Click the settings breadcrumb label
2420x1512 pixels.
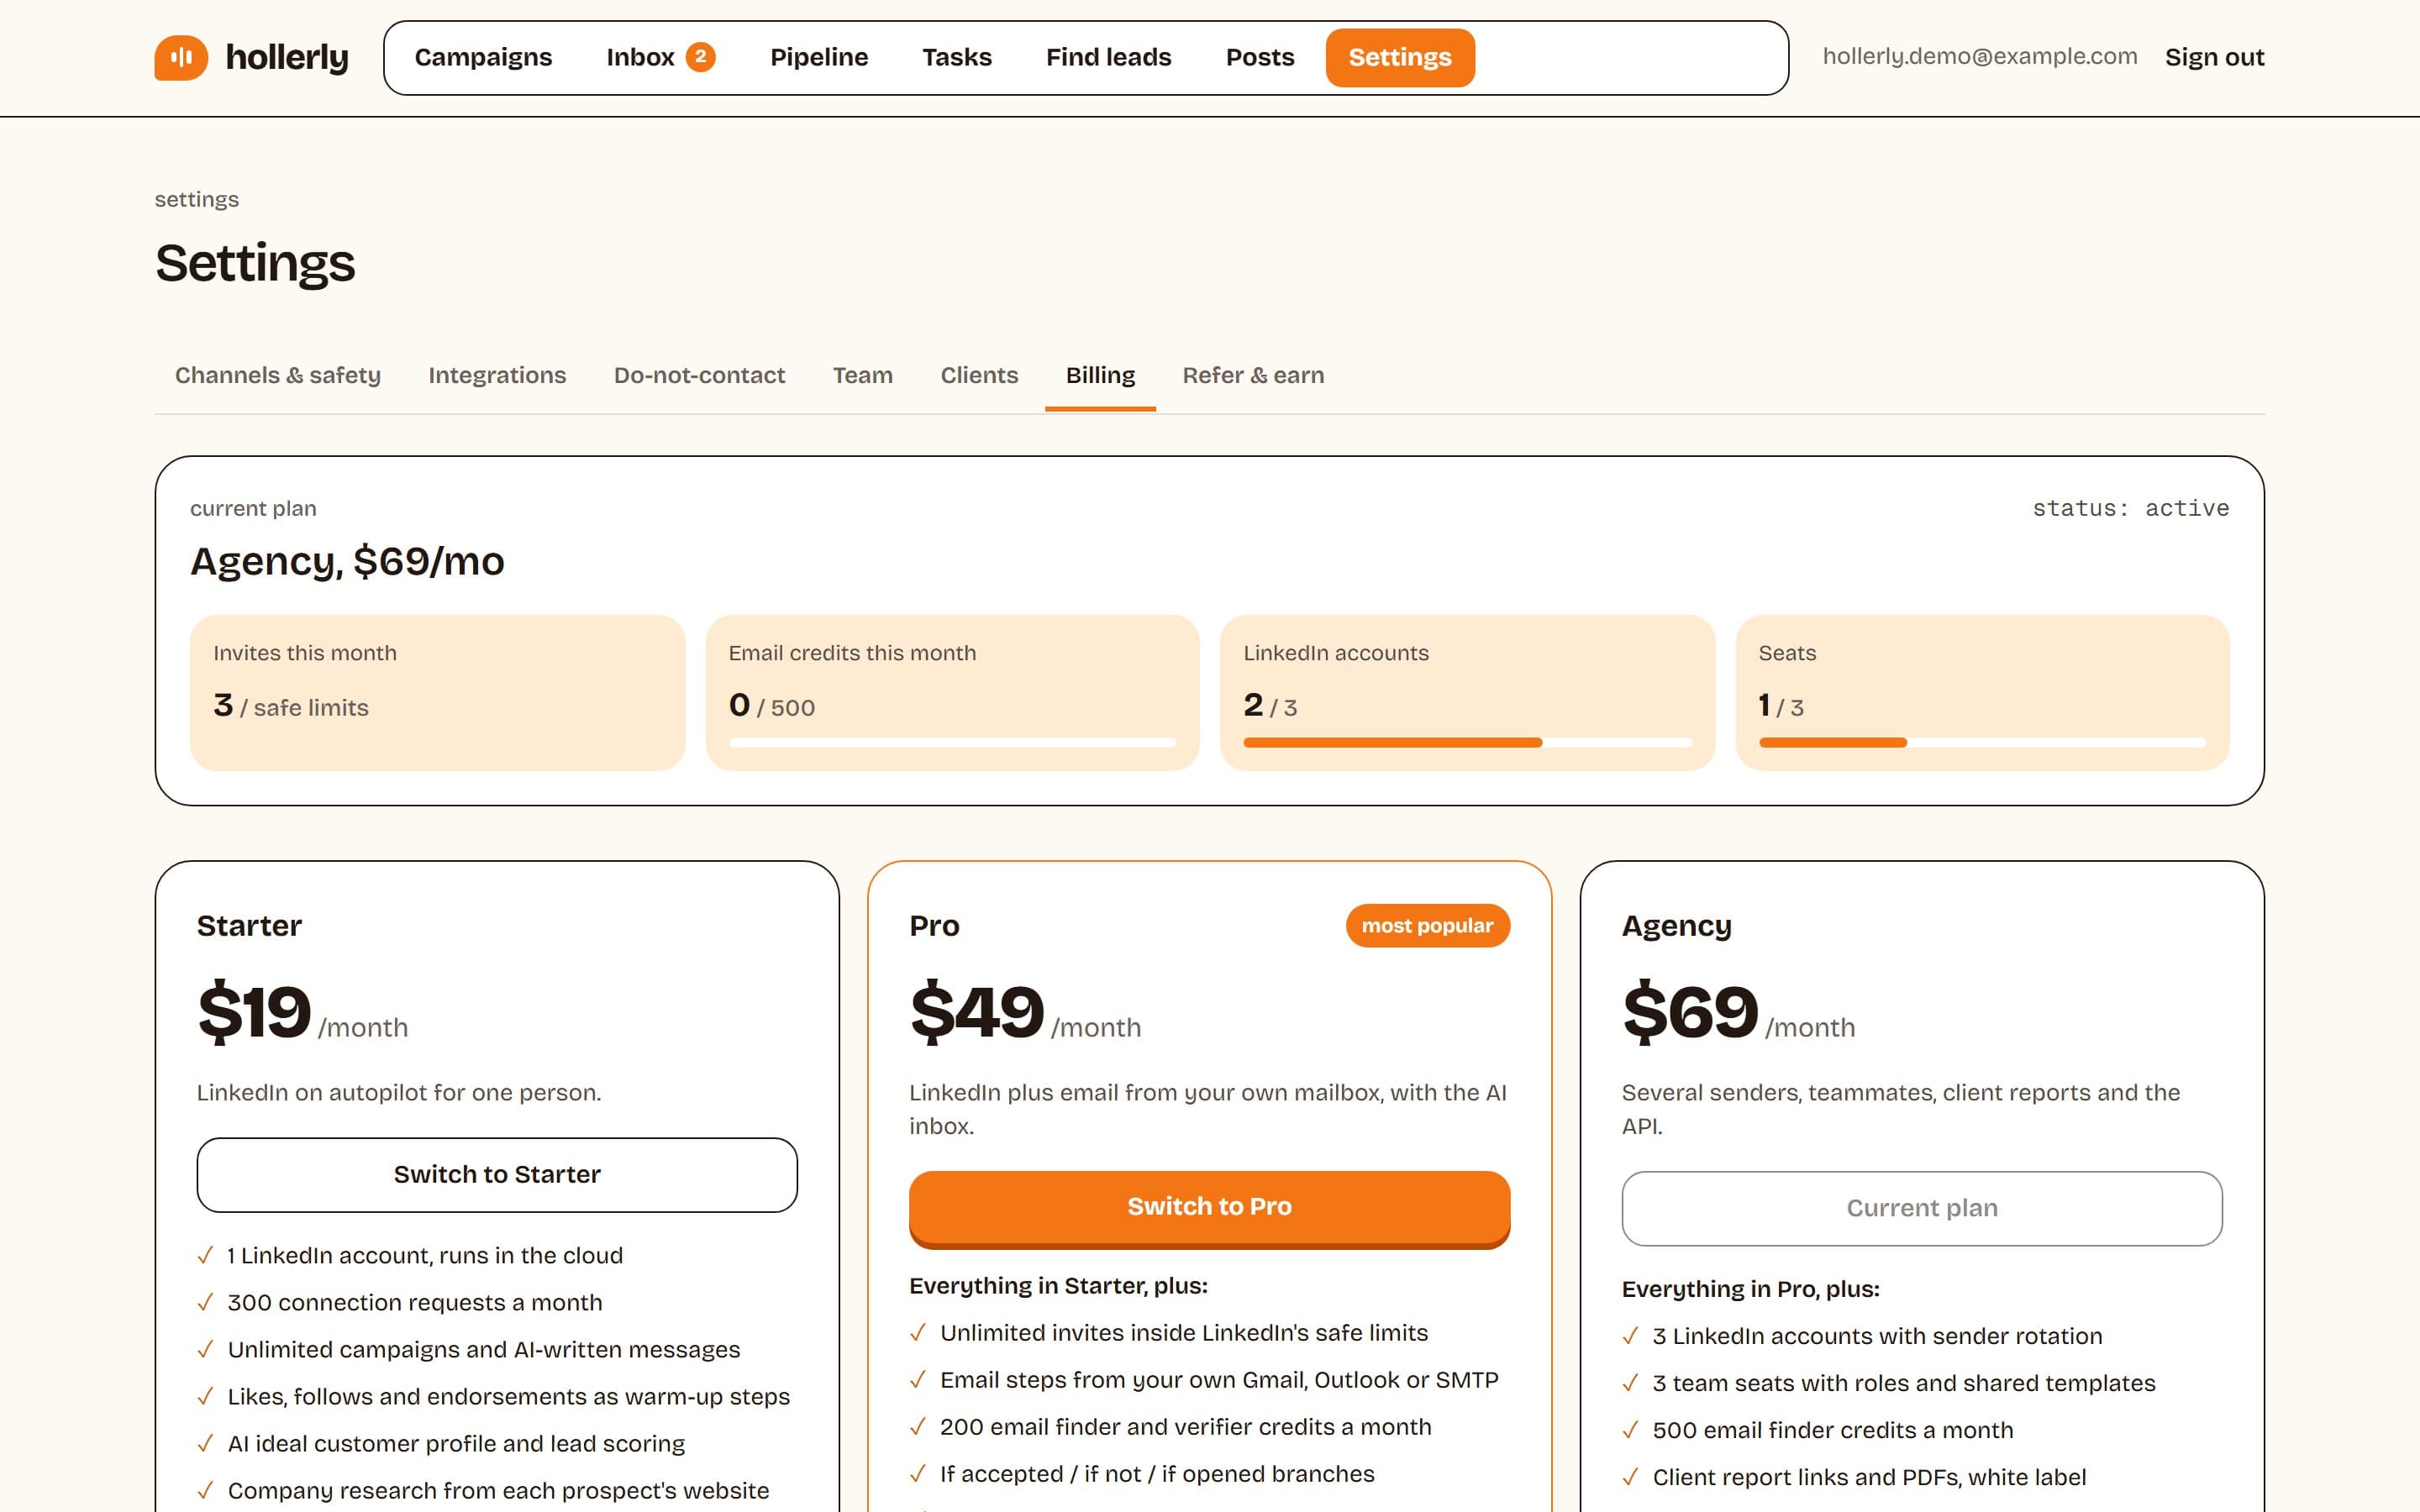point(197,199)
